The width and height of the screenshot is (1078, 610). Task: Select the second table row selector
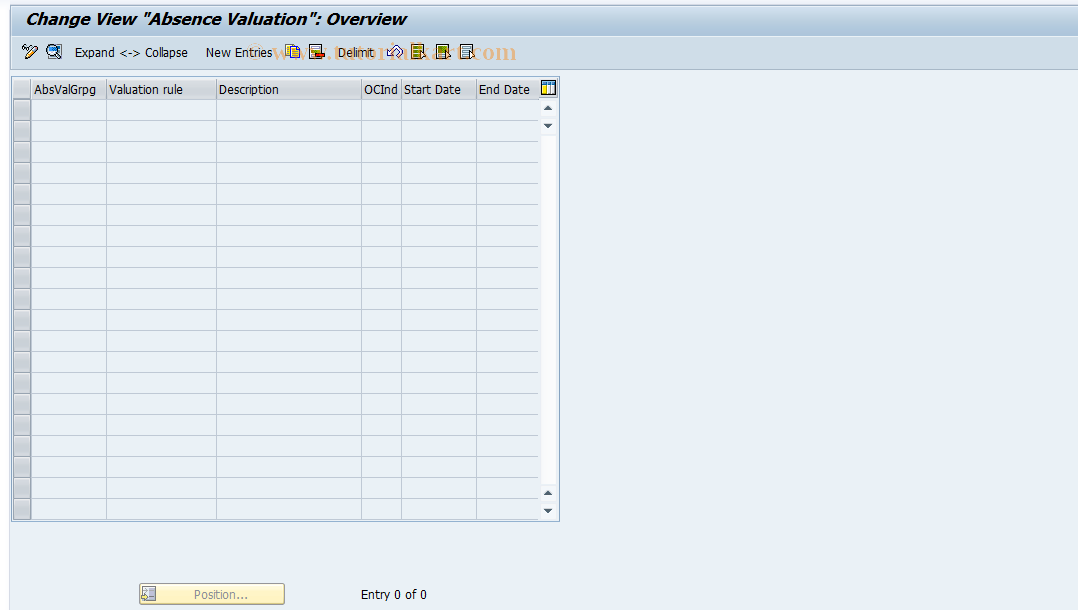22,131
